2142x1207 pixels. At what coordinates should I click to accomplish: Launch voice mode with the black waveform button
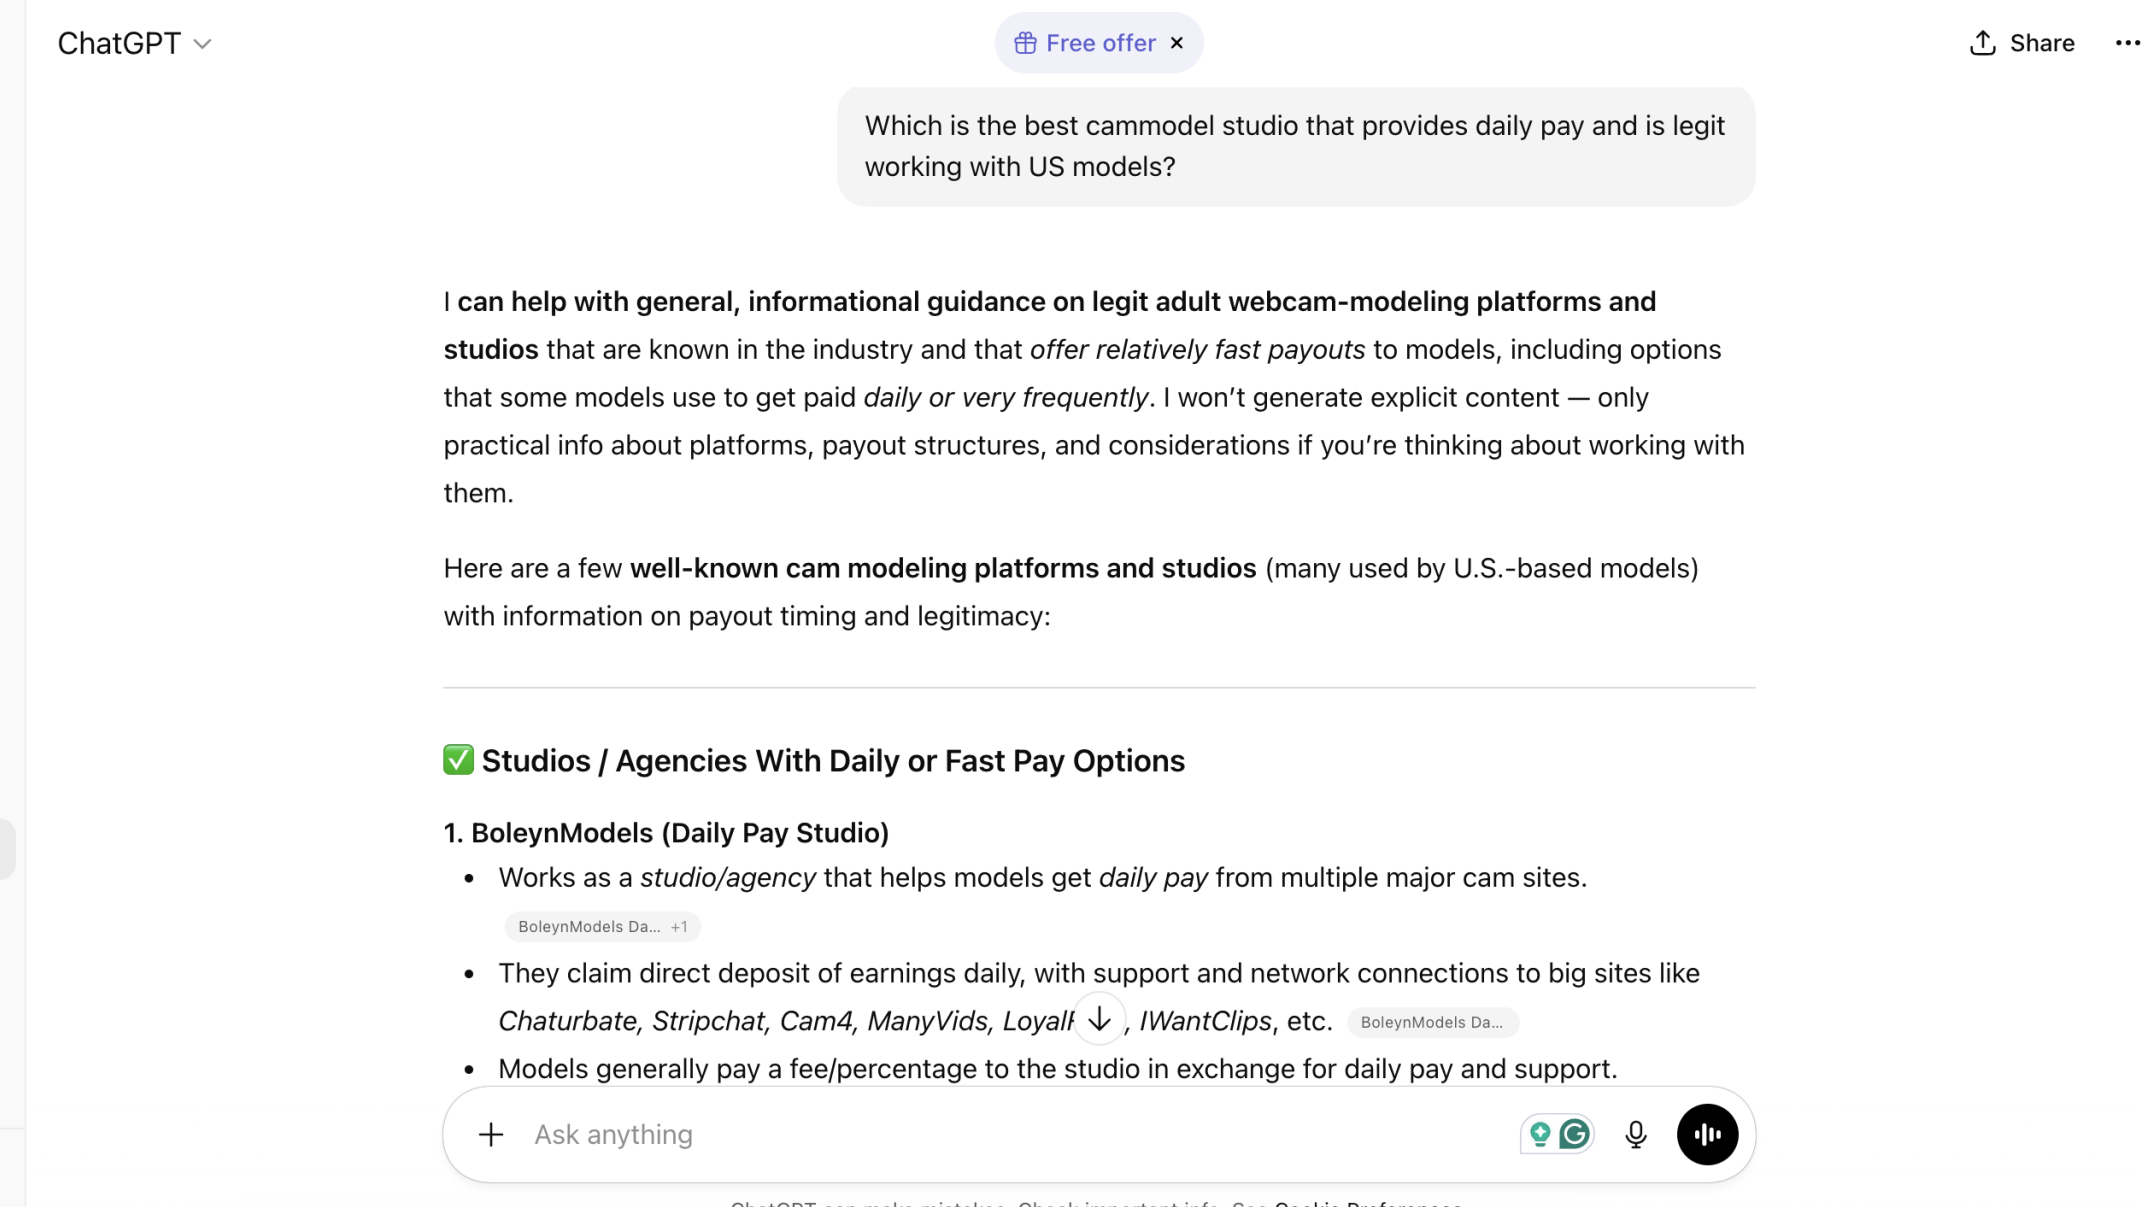pos(1707,1134)
